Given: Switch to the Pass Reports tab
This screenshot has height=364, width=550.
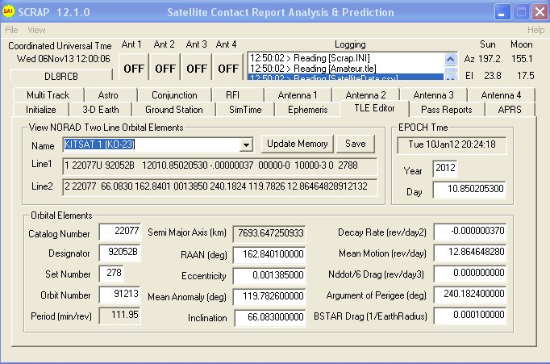Looking at the screenshot, I should [x=447, y=110].
